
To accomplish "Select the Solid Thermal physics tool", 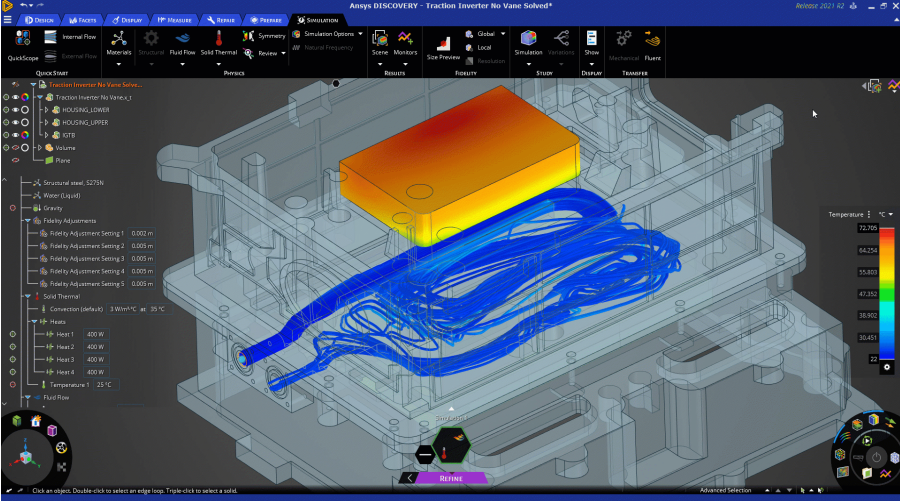I will (219, 44).
